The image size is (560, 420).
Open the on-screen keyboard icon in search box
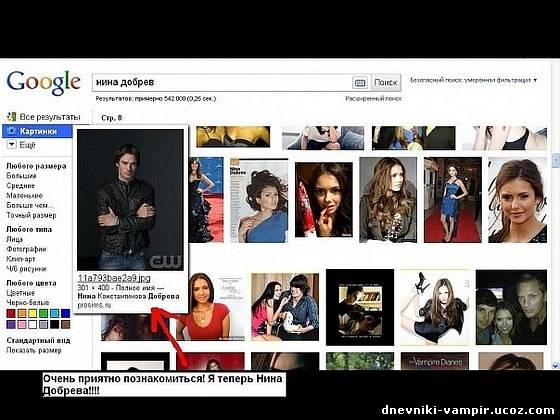[360, 83]
